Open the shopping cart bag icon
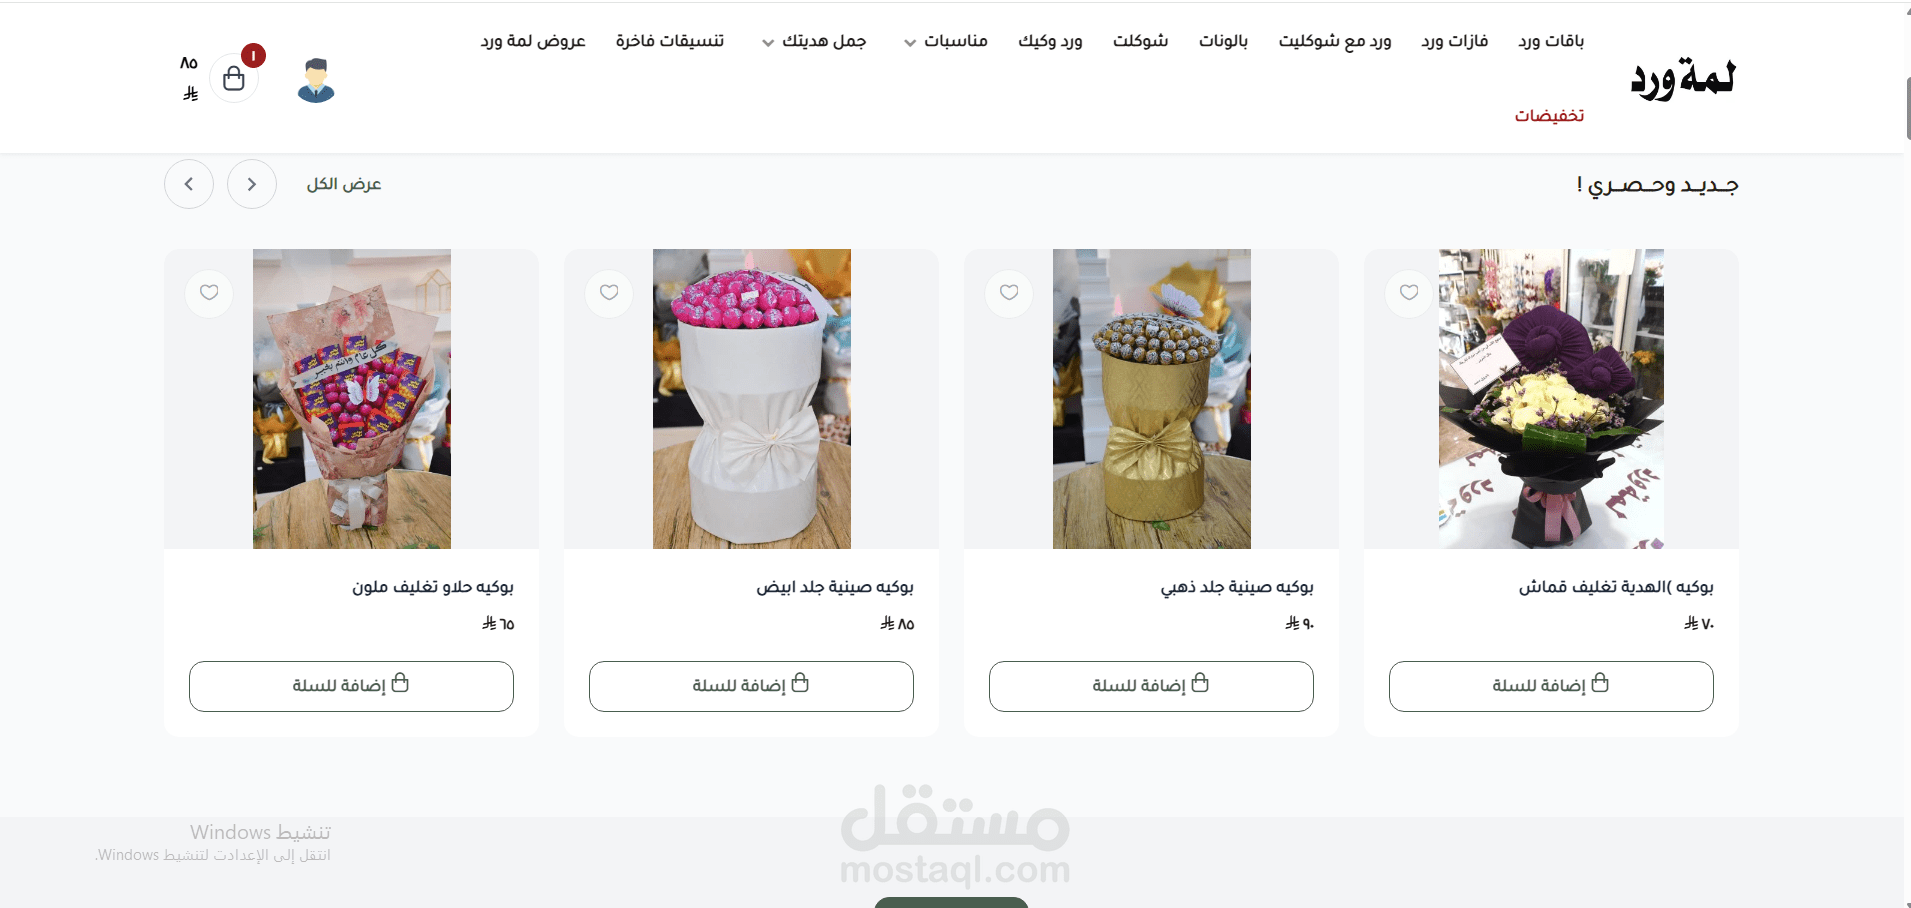The image size is (1911, 908). click(234, 78)
